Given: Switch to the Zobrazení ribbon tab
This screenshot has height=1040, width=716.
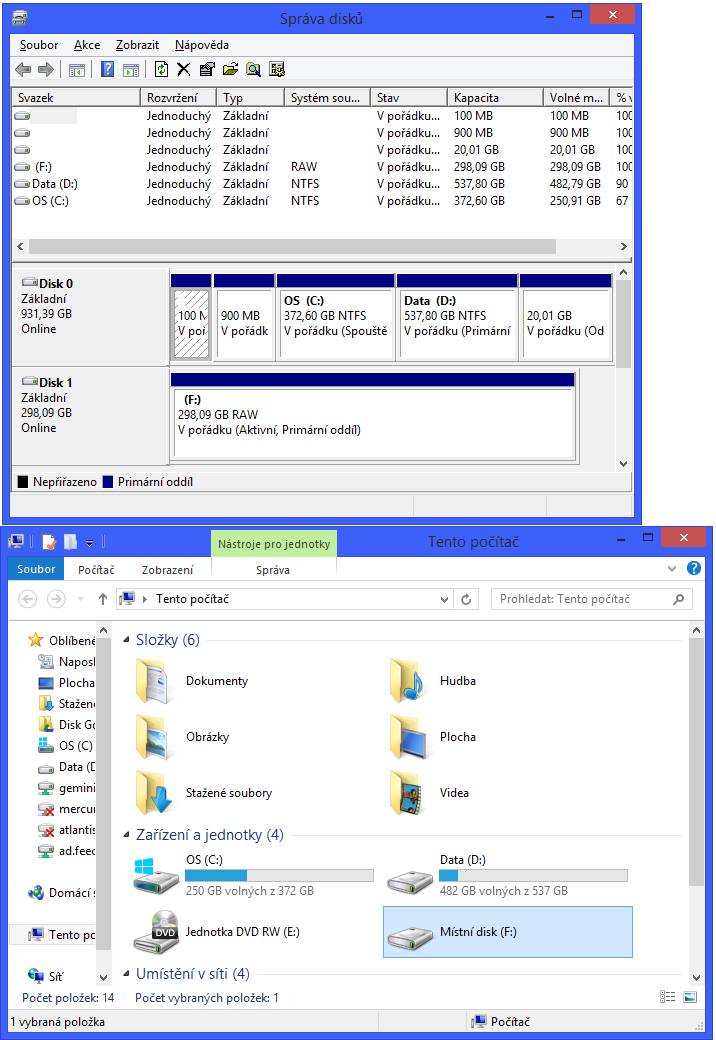Looking at the screenshot, I should pos(168,570).
